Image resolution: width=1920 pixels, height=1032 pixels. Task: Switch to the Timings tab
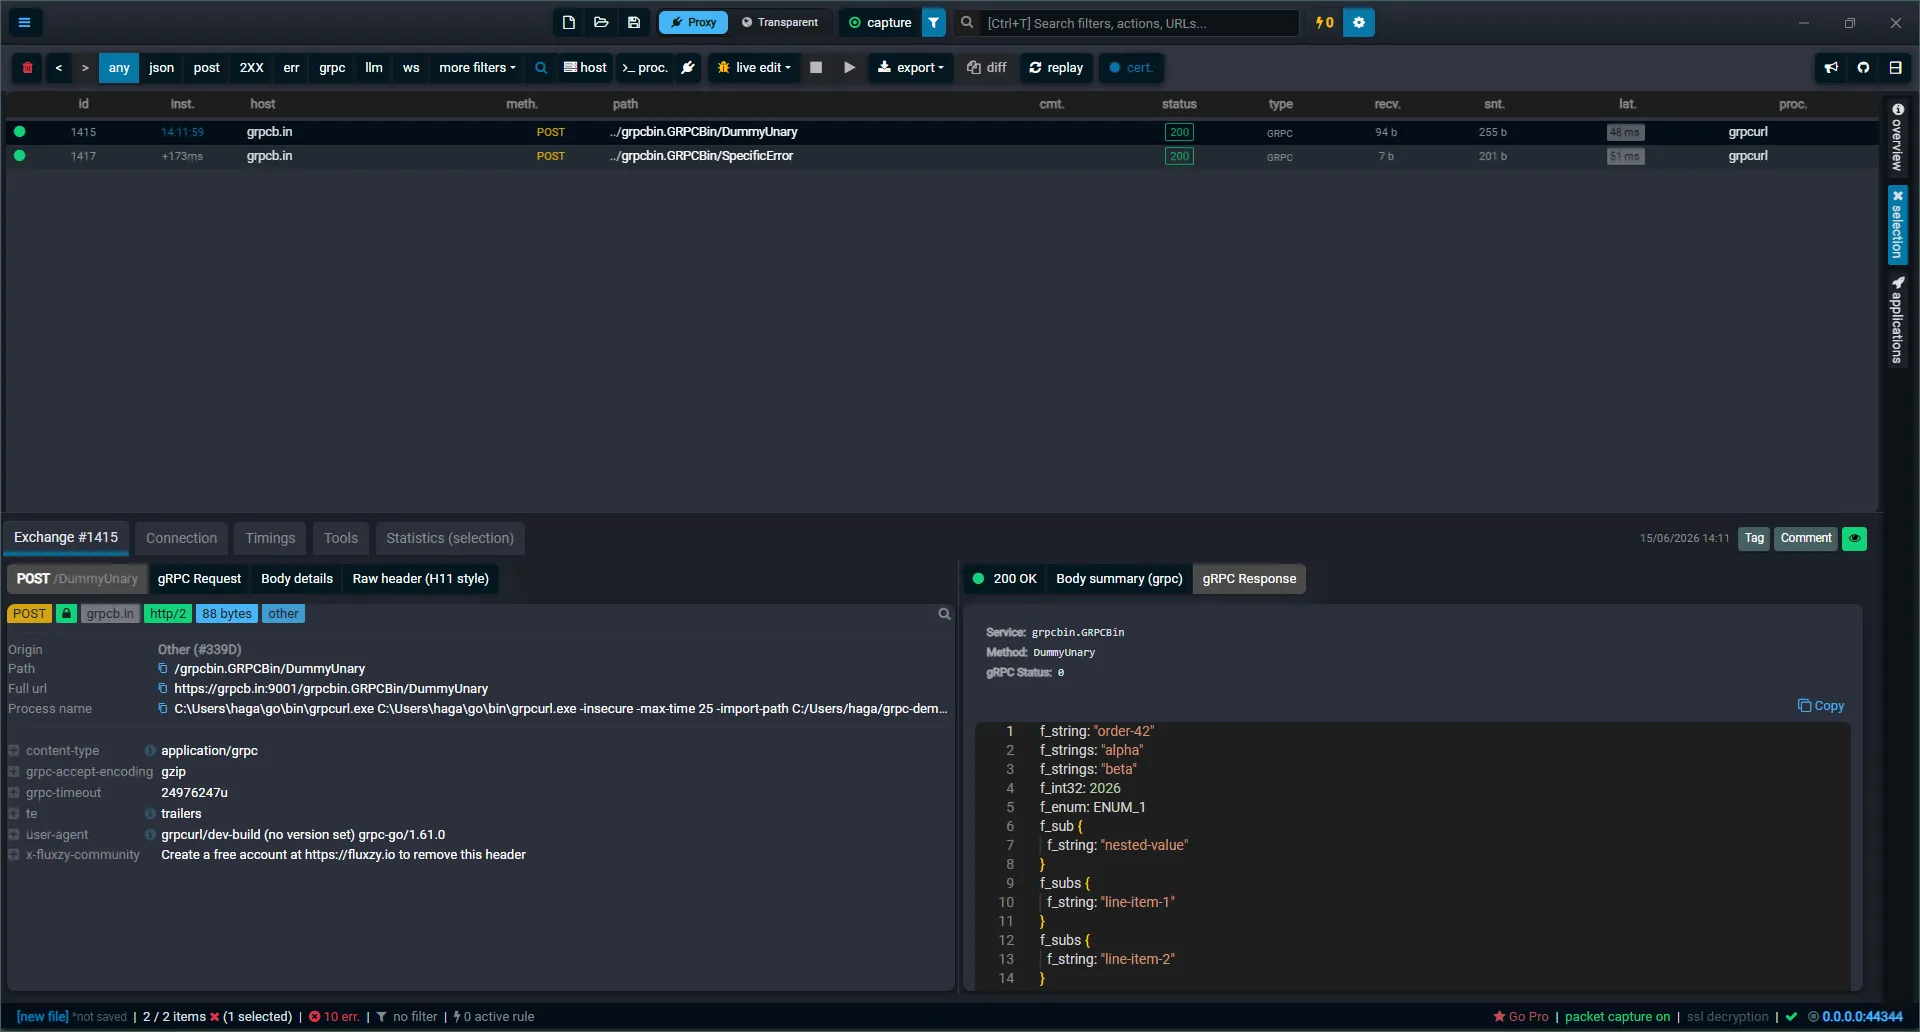pyautogui.click(x=270, y=538)
